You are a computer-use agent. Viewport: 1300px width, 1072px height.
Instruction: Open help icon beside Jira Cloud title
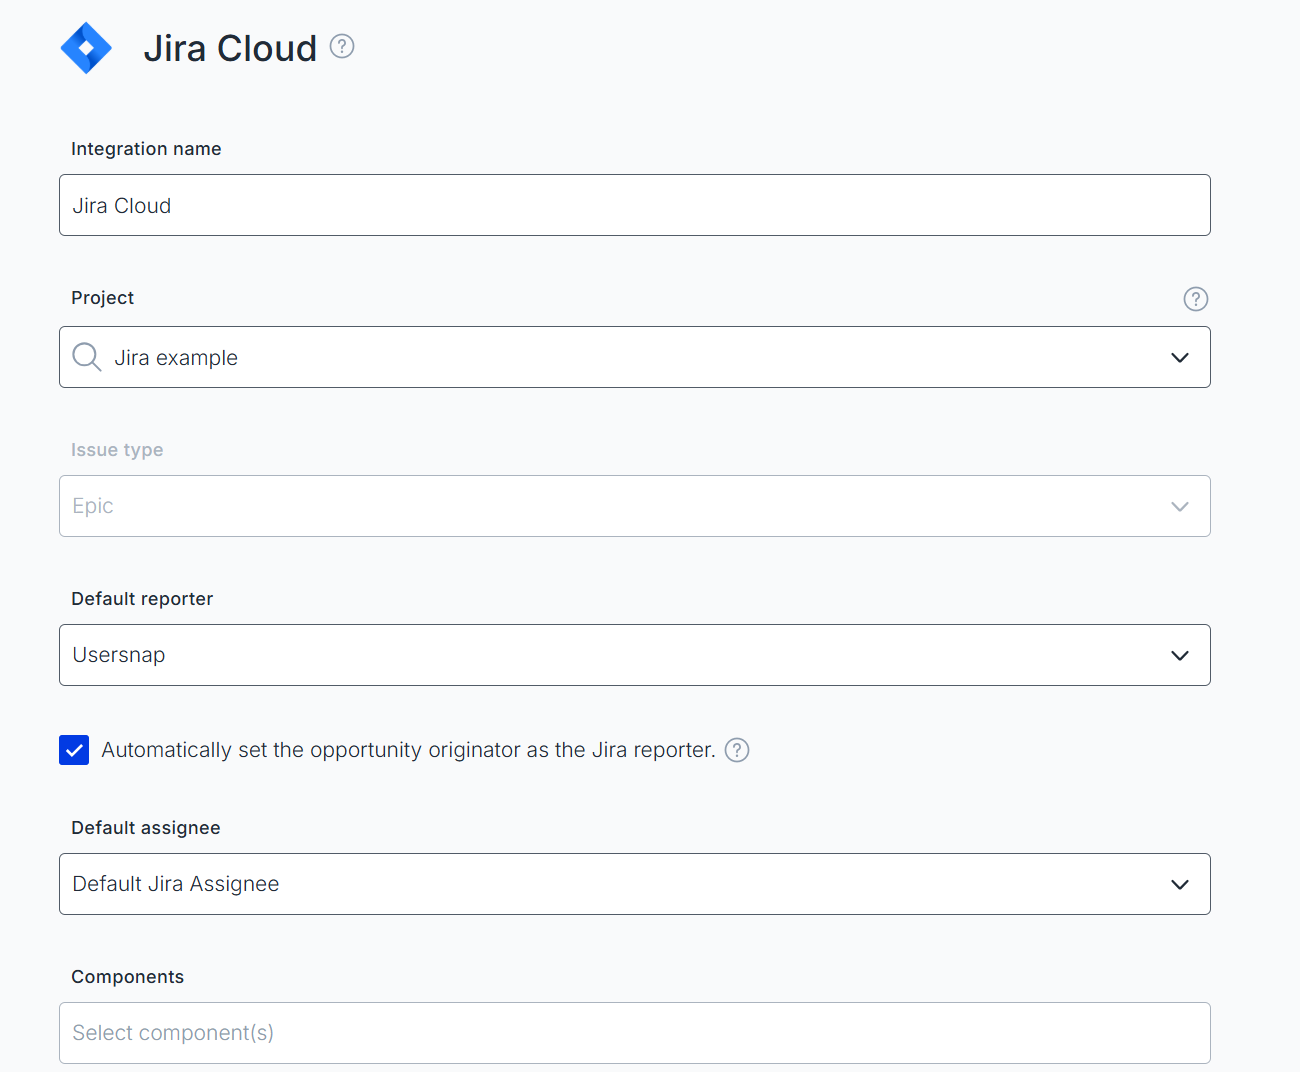[x=342, y=46]
